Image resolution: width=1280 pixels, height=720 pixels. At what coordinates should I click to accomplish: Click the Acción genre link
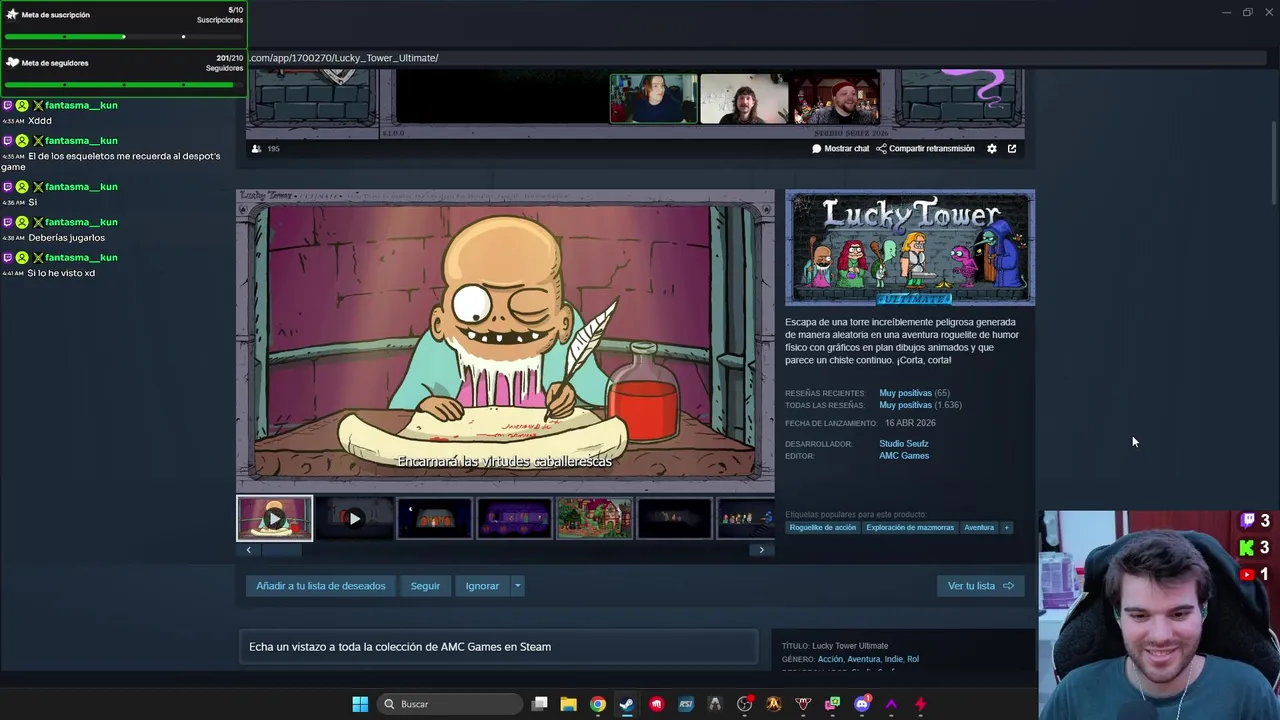(830, 659)
